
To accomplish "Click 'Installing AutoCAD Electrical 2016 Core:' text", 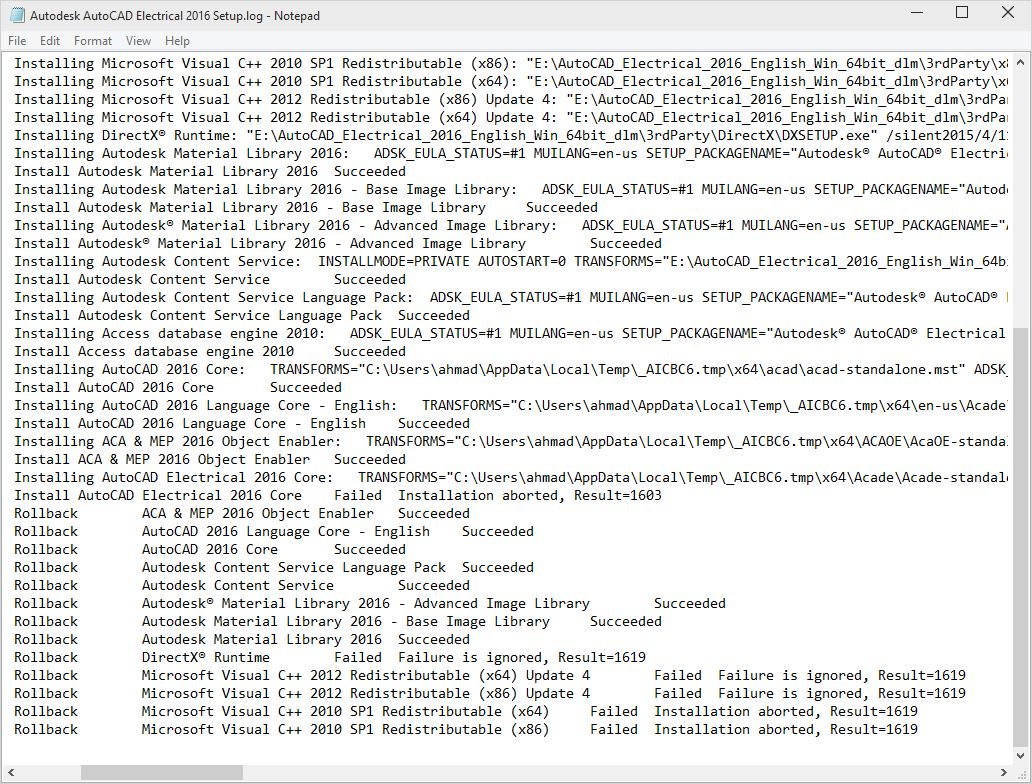I will [174, 478].
